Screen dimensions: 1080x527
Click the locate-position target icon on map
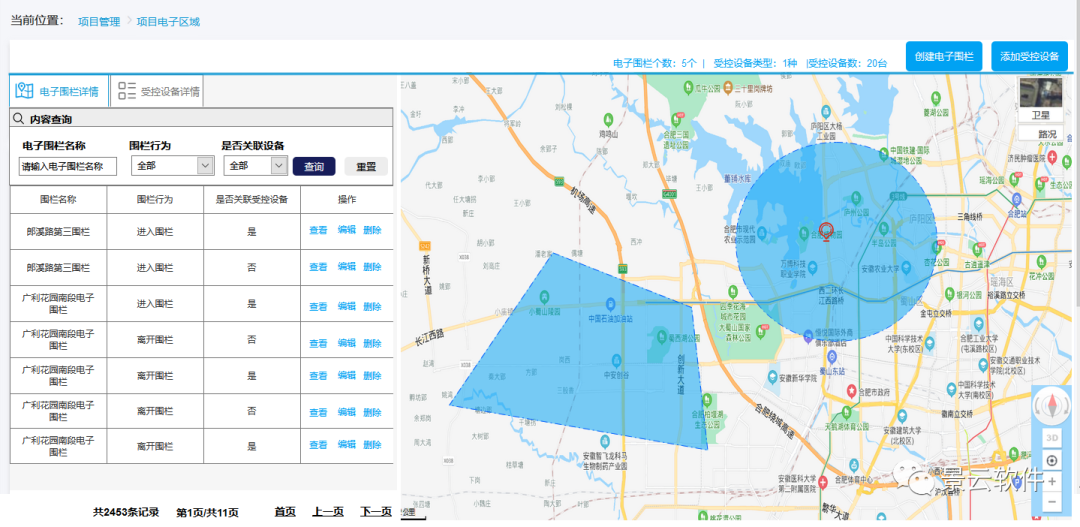[1051, 460]
